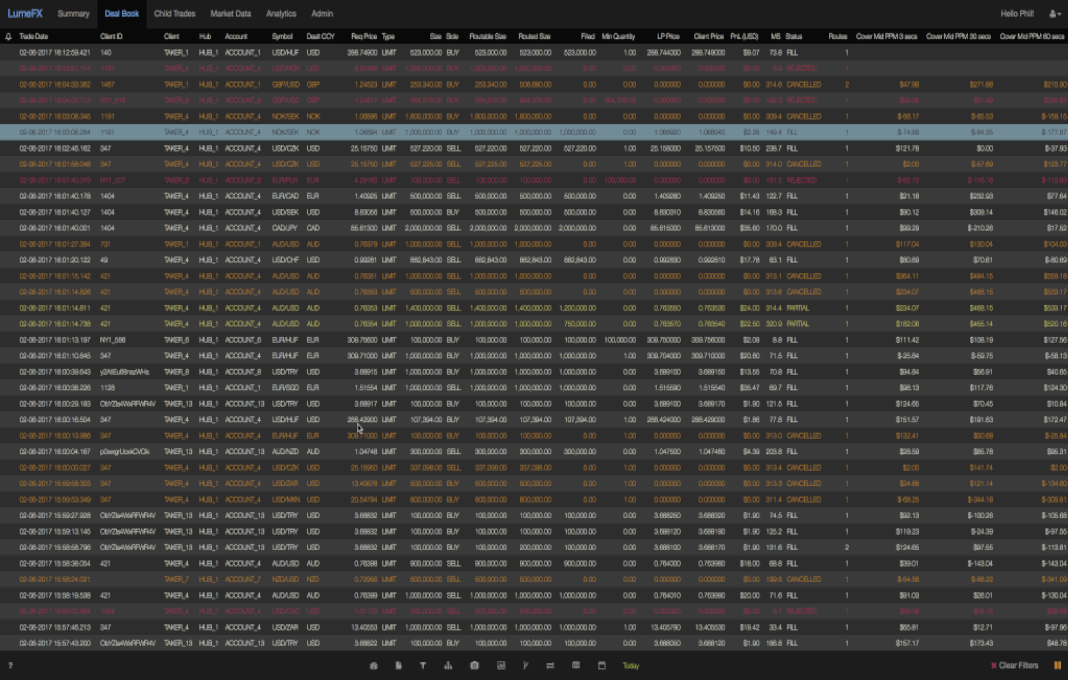Open the dashboard gauge icon in the bottom toolbar
This screenshot has height=680, width=1068.
(x=373, y=666)
